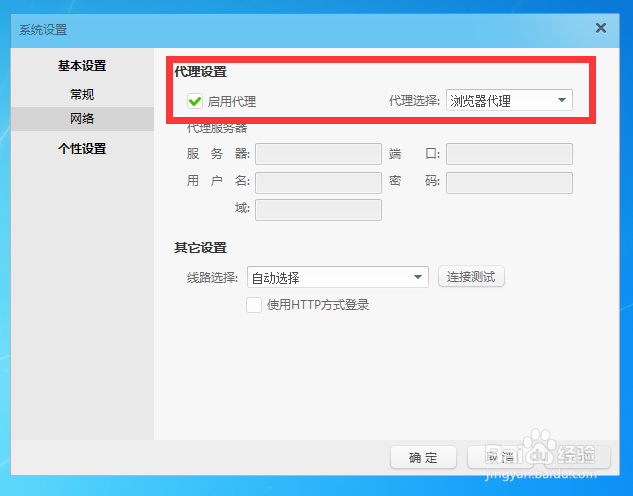The width and height of the screenshot is (633, 496).
Task: Confirm with the 确定 button
Action: 423,457
